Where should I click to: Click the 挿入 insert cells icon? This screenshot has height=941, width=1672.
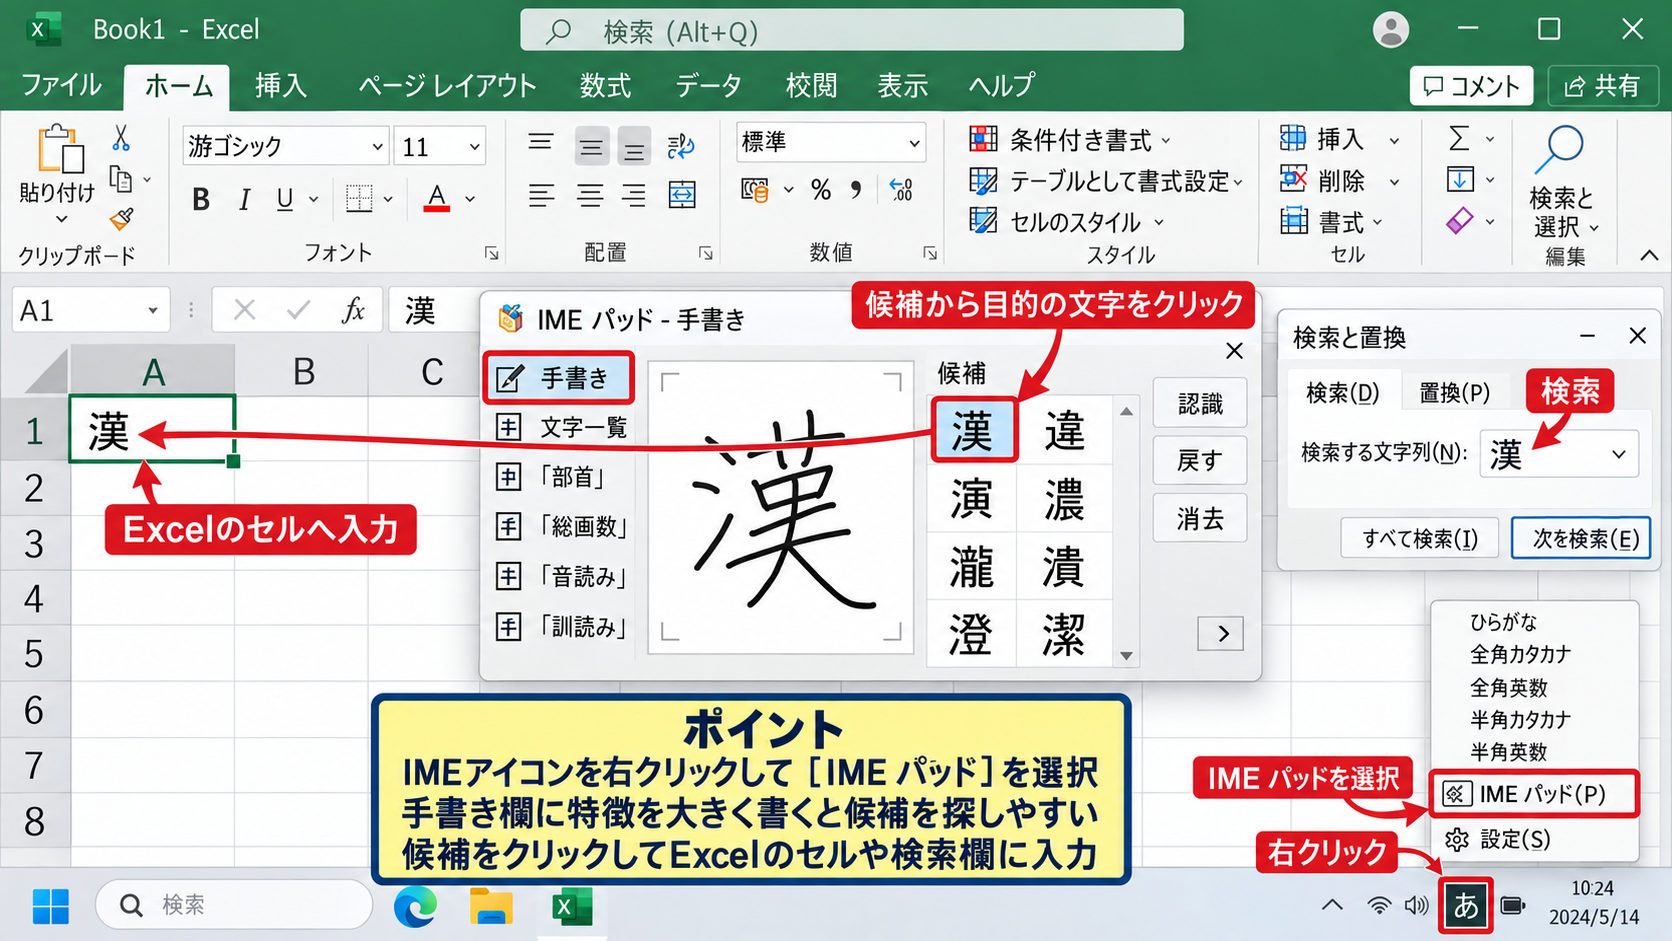point(1293,137)
